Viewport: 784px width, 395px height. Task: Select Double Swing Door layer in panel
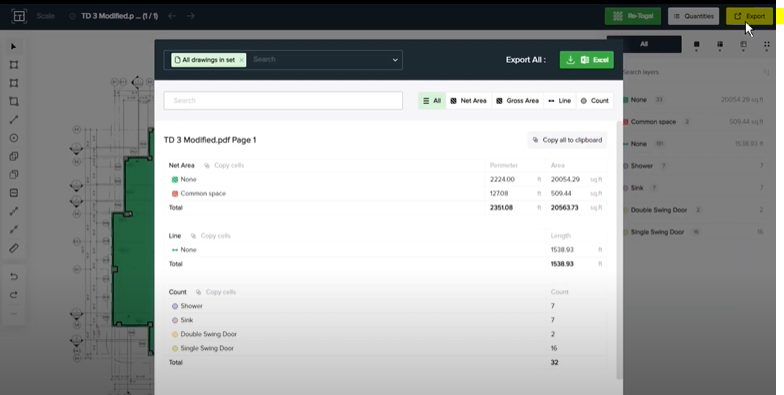tap(693, 210)
